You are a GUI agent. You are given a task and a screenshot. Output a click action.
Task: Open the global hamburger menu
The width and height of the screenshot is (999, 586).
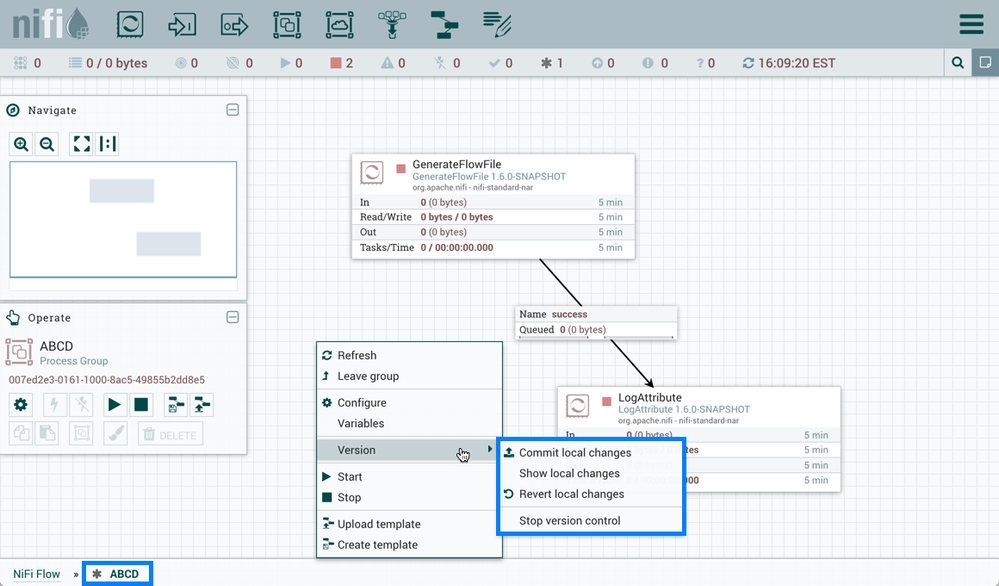tap(970, 24)
